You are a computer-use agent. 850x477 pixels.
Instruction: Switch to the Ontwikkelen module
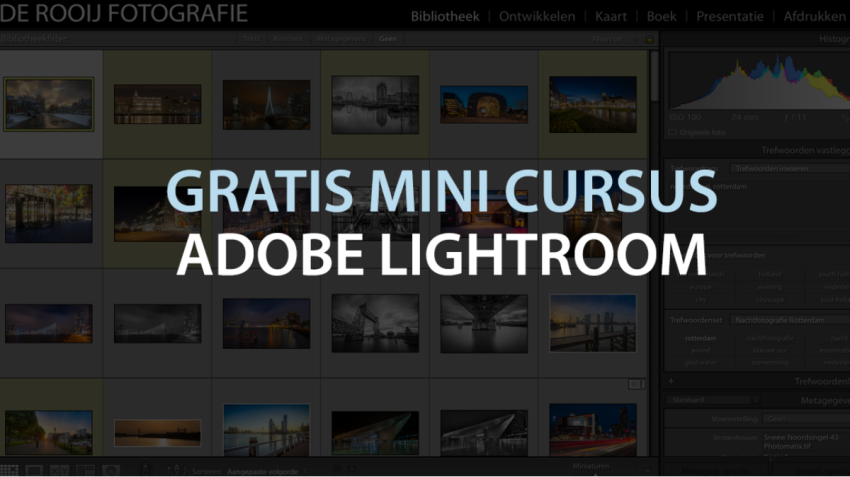pyautogui.click(x=537, y=17)
